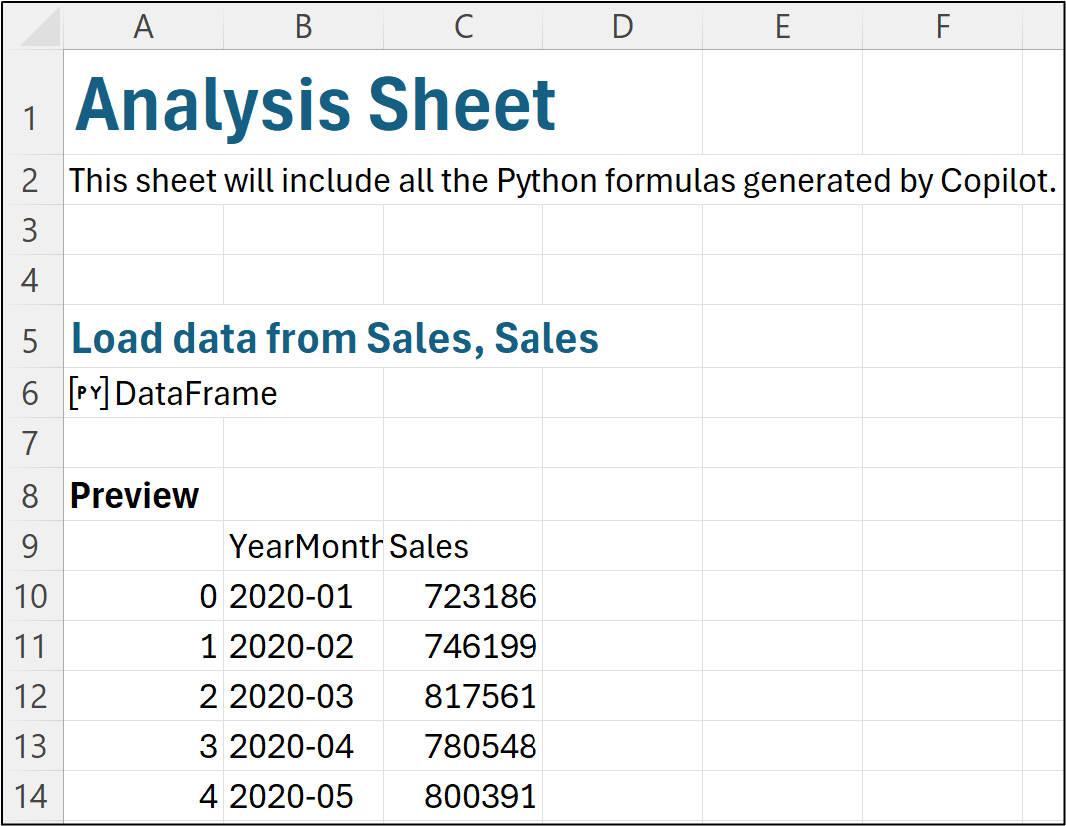The image size is (1066, 826).
Task: Click the cell containing 2020-03
Action: [292, 696]
